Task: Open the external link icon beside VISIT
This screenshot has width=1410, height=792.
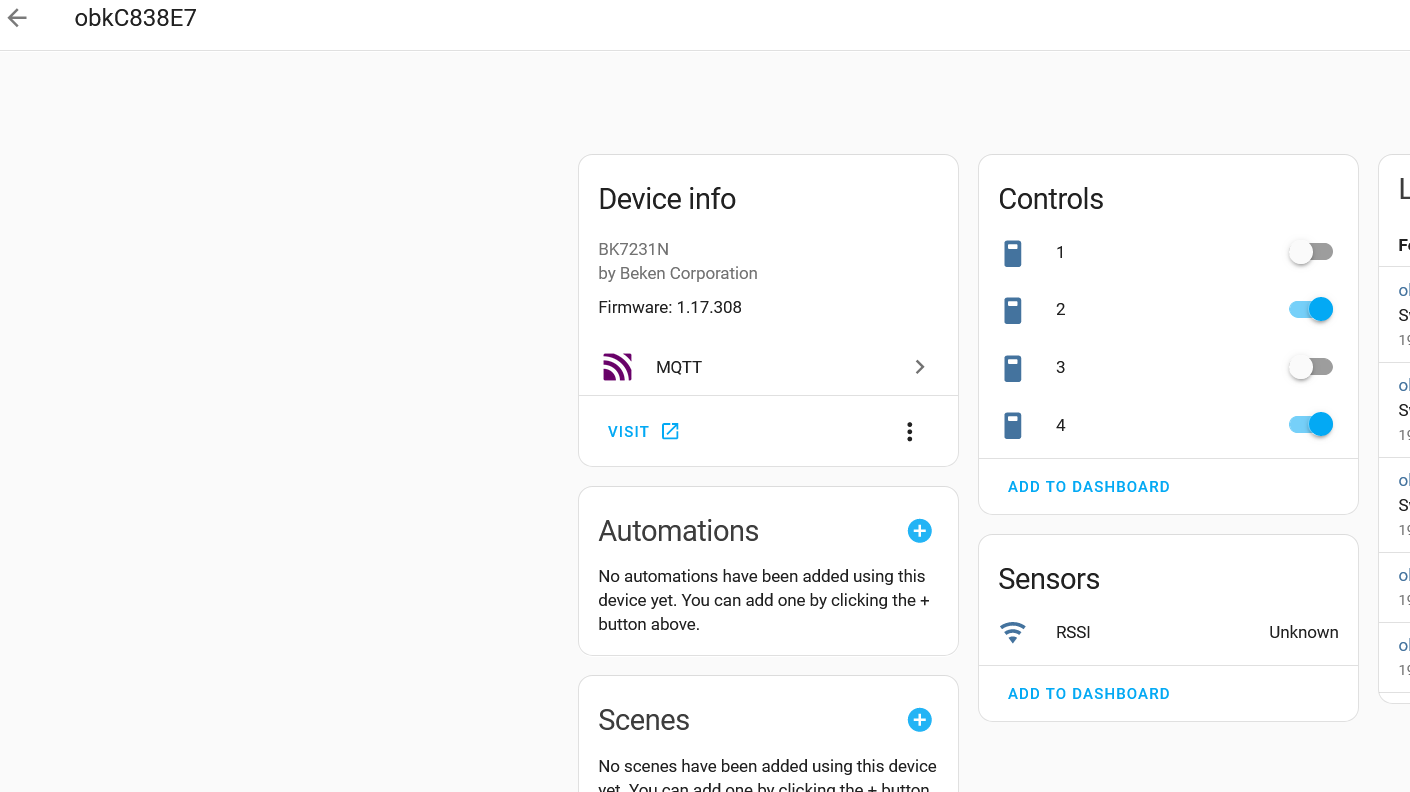Action: coord(670,431)
